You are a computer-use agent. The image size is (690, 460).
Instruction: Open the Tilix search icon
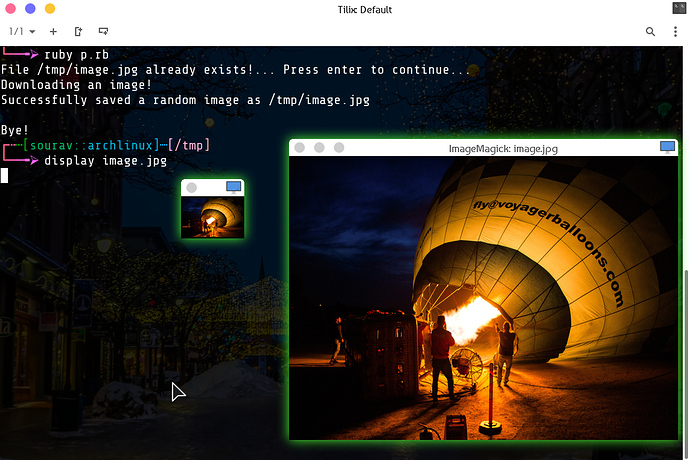(x=650, y=32)
